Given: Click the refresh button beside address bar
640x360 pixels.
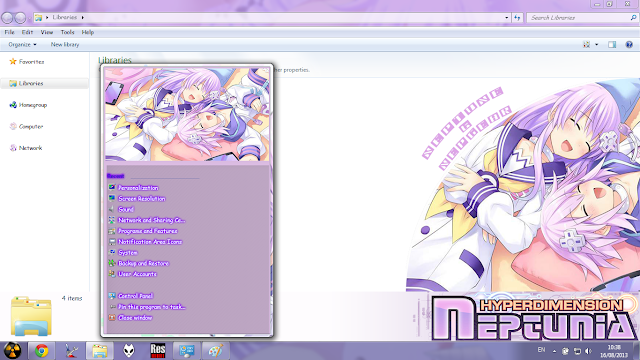Looking at the screenshot, I should point(517,18).
